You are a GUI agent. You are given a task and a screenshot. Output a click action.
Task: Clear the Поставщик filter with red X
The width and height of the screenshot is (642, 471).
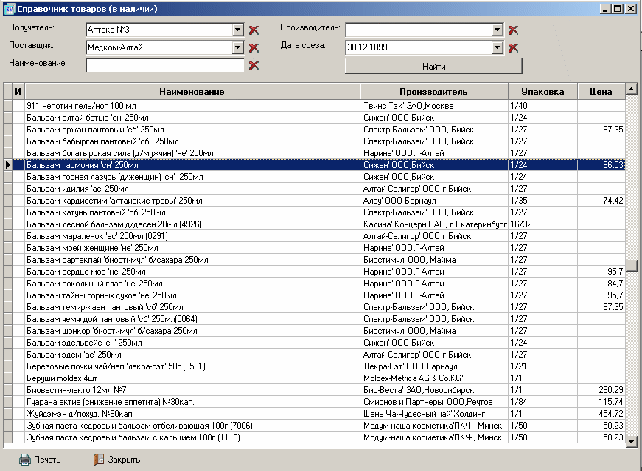[253, 47]
